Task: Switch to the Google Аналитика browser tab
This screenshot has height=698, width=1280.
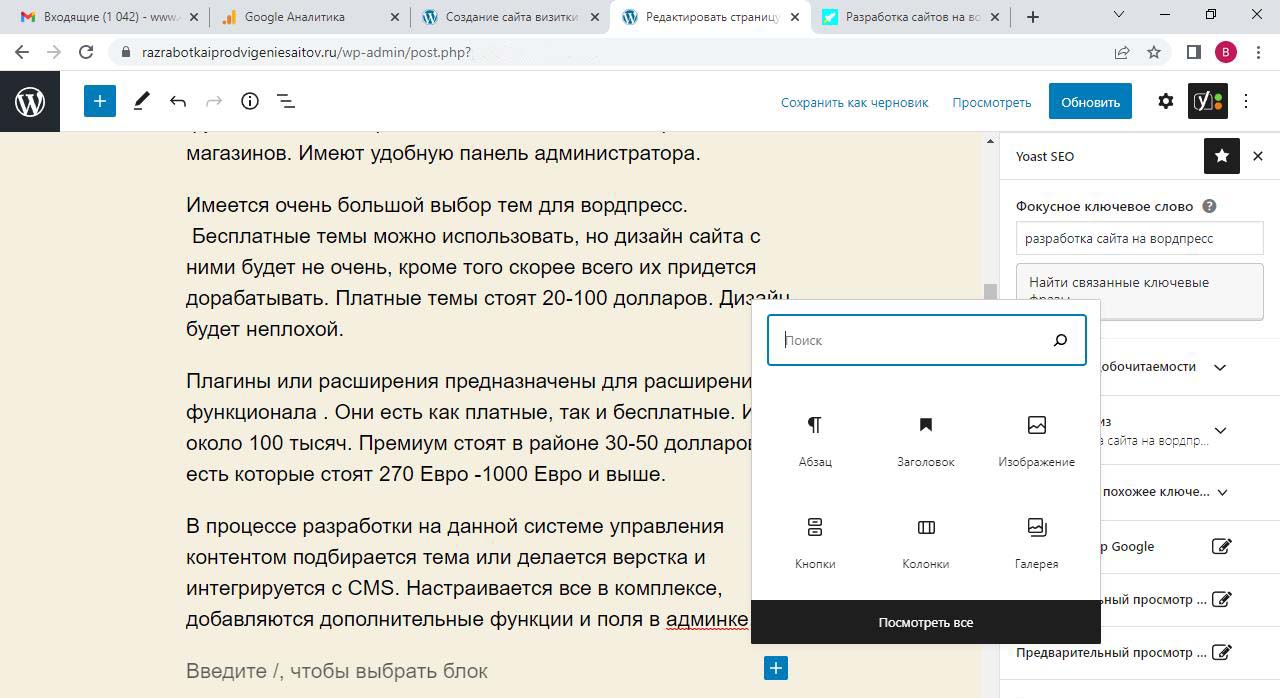Action: (294, 17)
